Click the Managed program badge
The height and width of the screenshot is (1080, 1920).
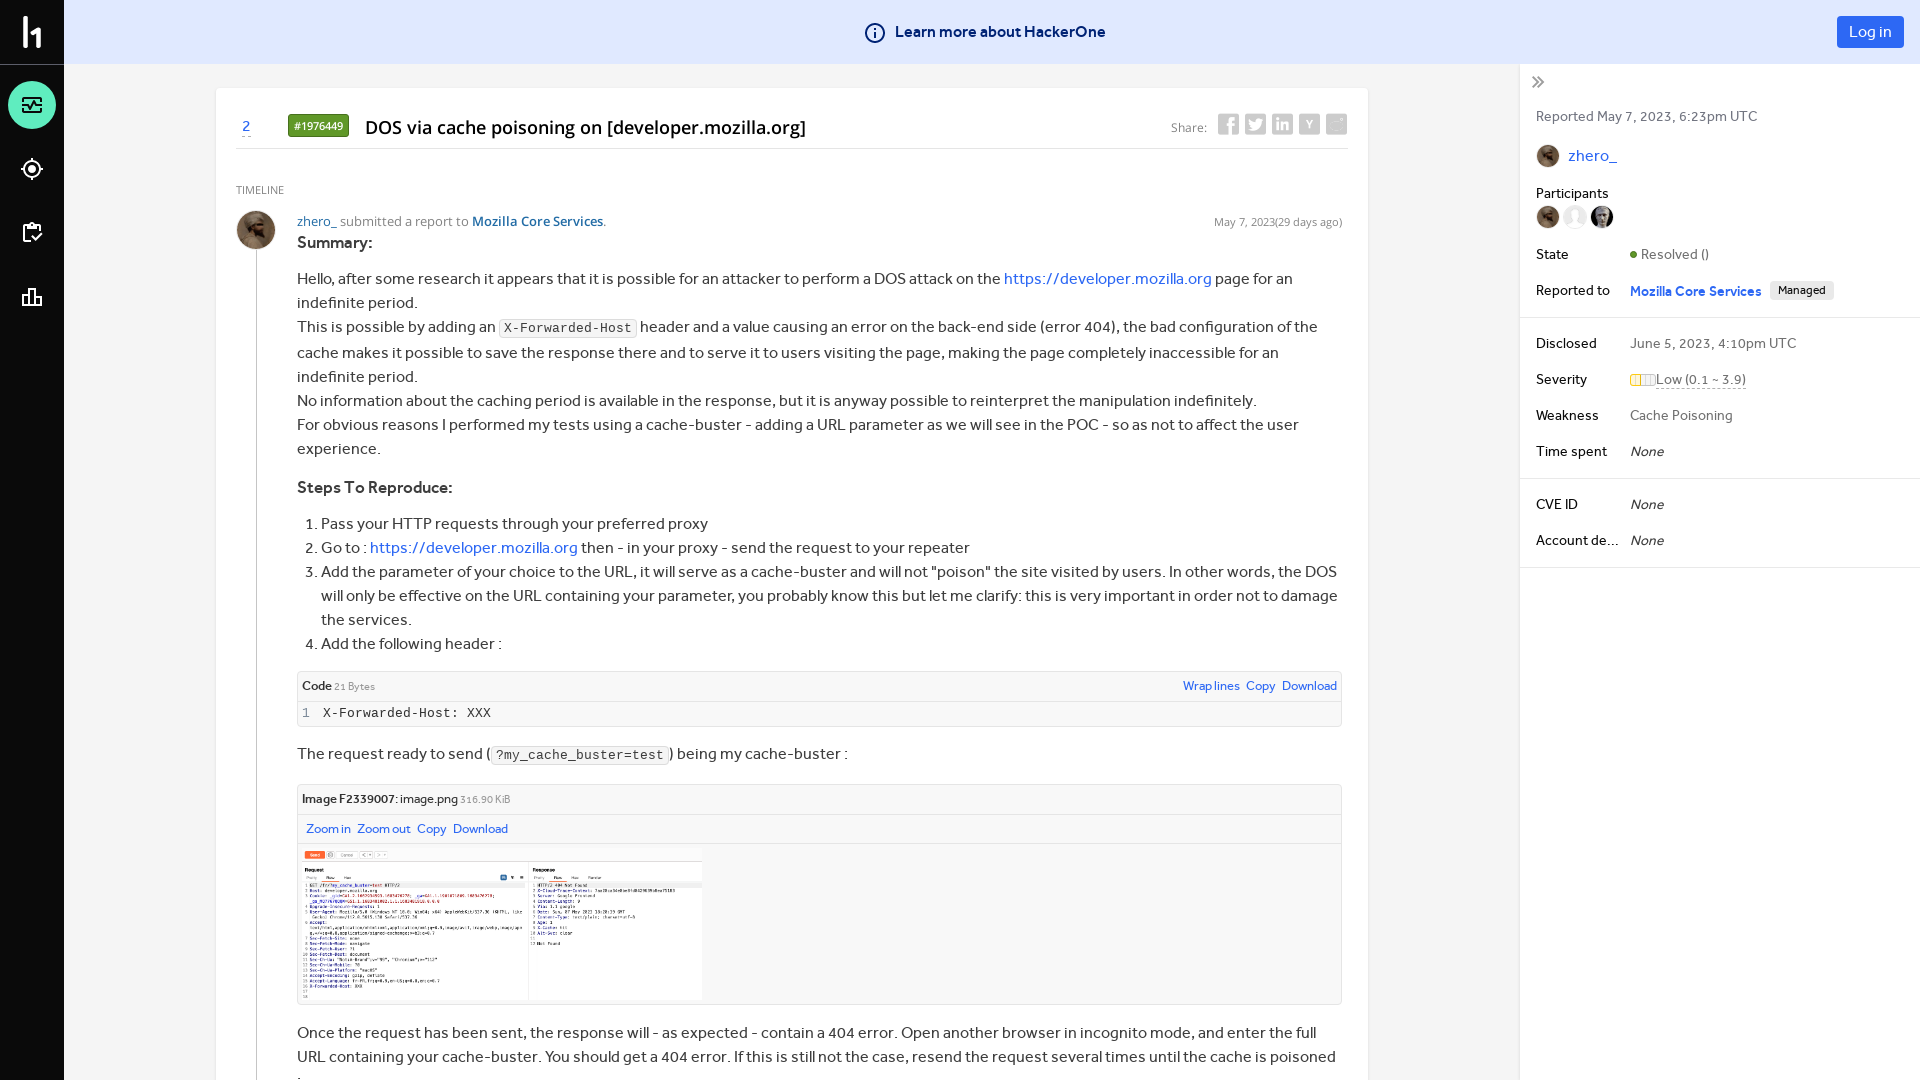(1801, 290)
